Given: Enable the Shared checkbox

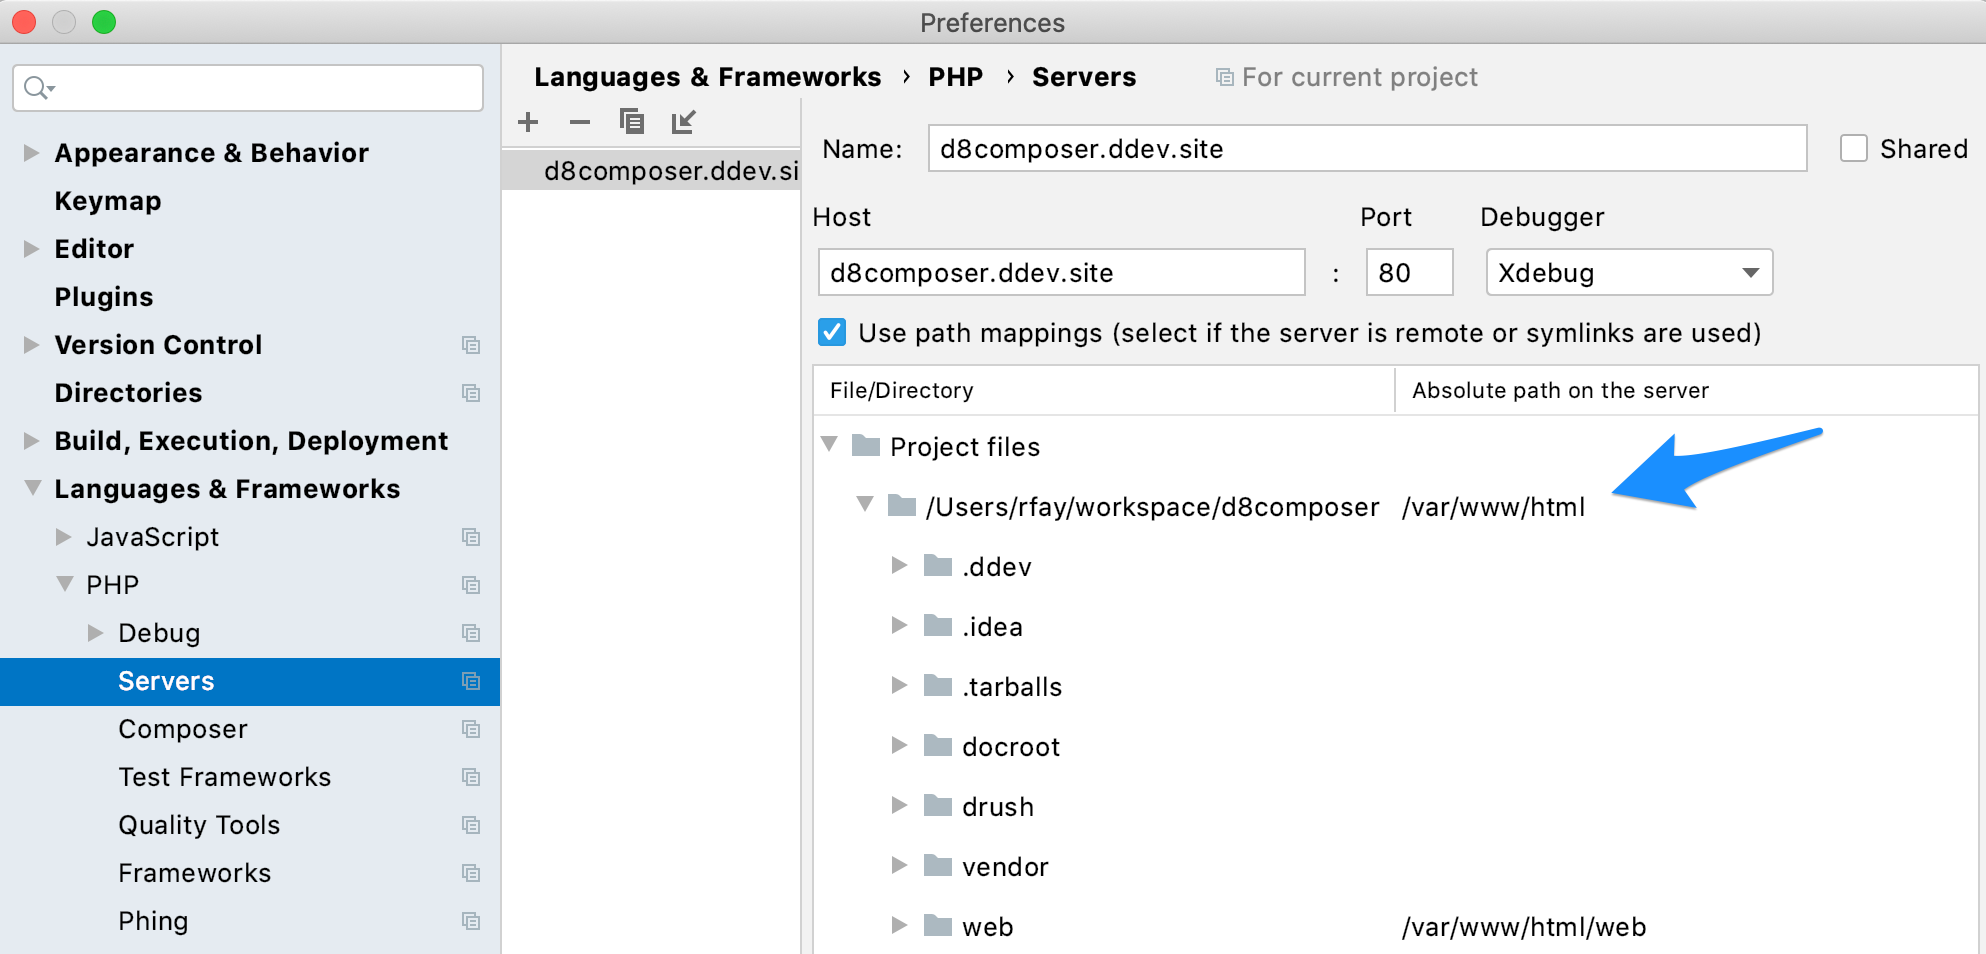Looking at the screenshot, I should pos(1854,148).
